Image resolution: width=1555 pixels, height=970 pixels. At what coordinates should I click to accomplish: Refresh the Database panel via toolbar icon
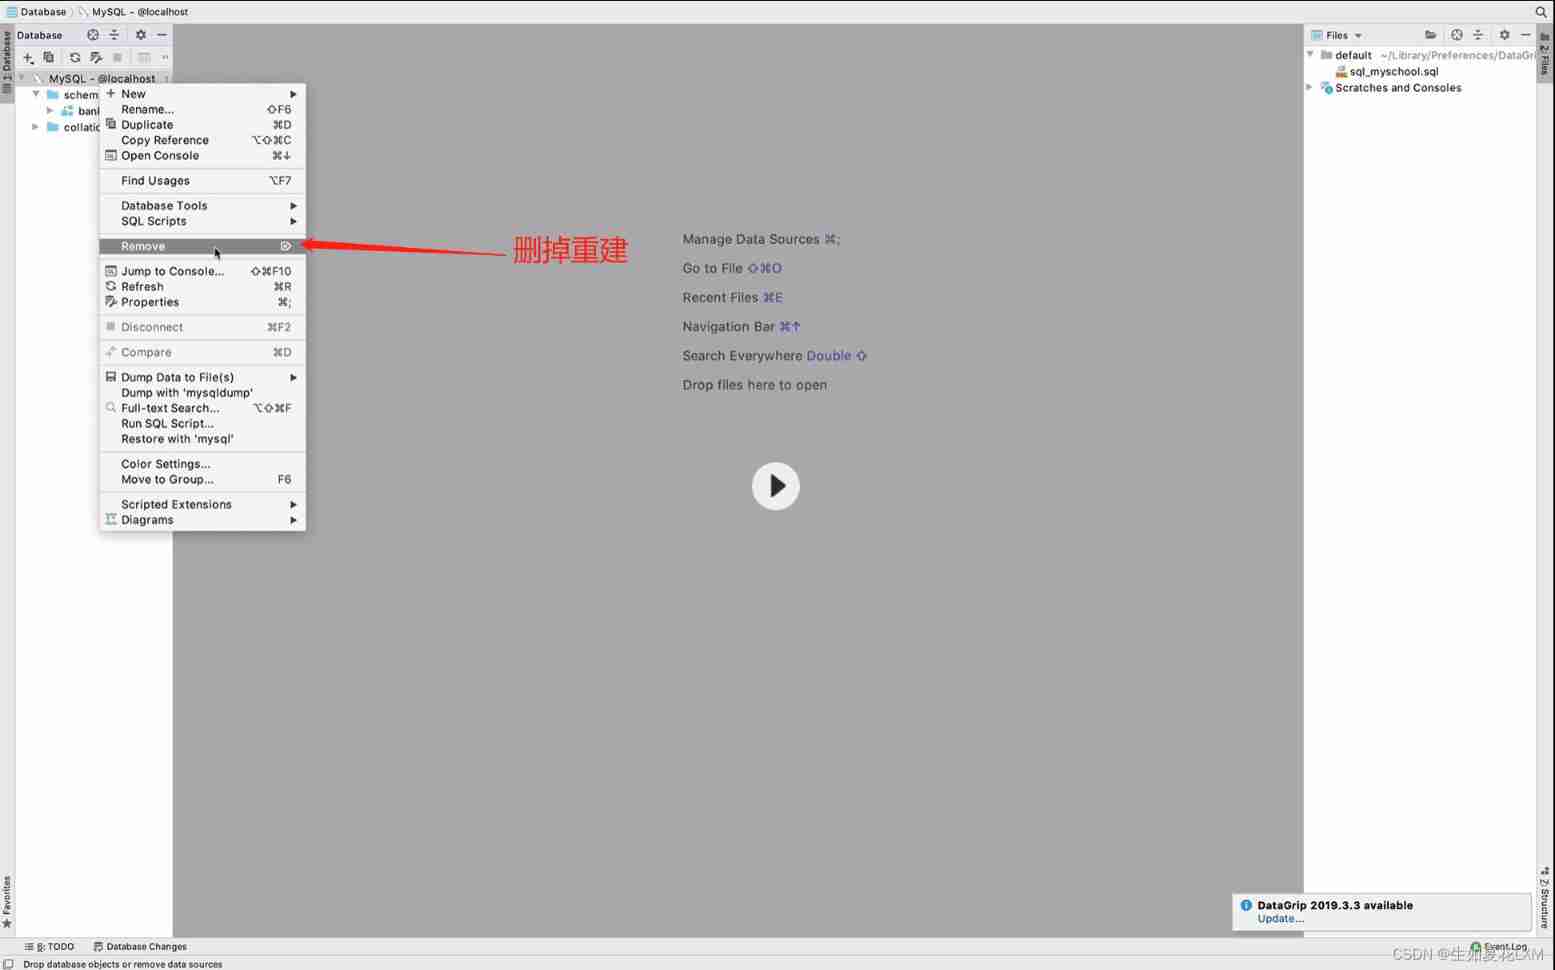(75, 58)
